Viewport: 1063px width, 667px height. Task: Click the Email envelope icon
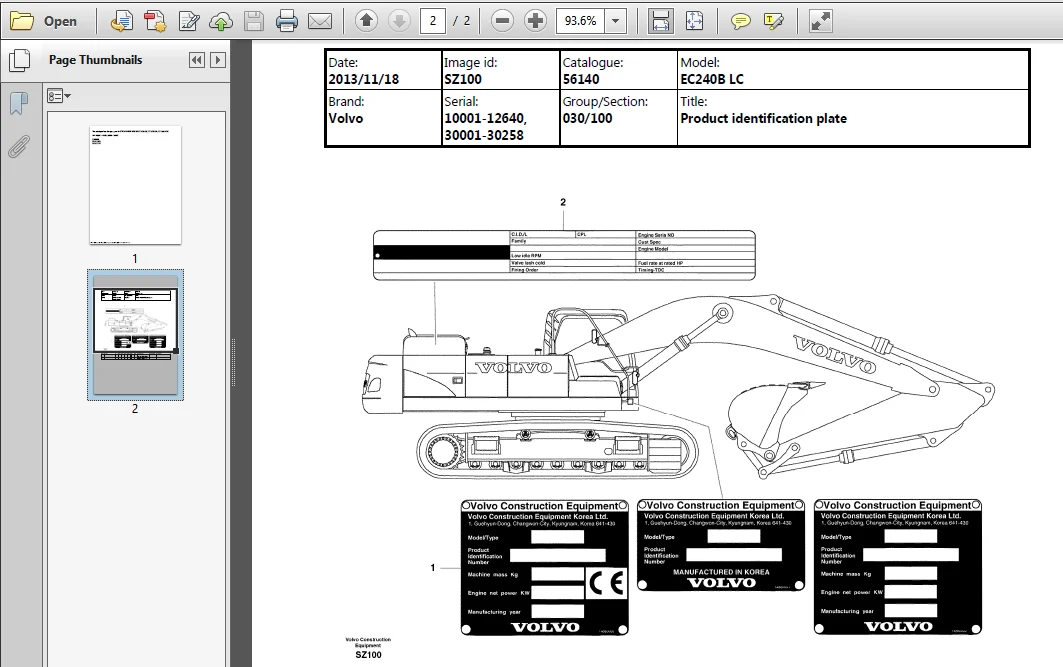320,21
